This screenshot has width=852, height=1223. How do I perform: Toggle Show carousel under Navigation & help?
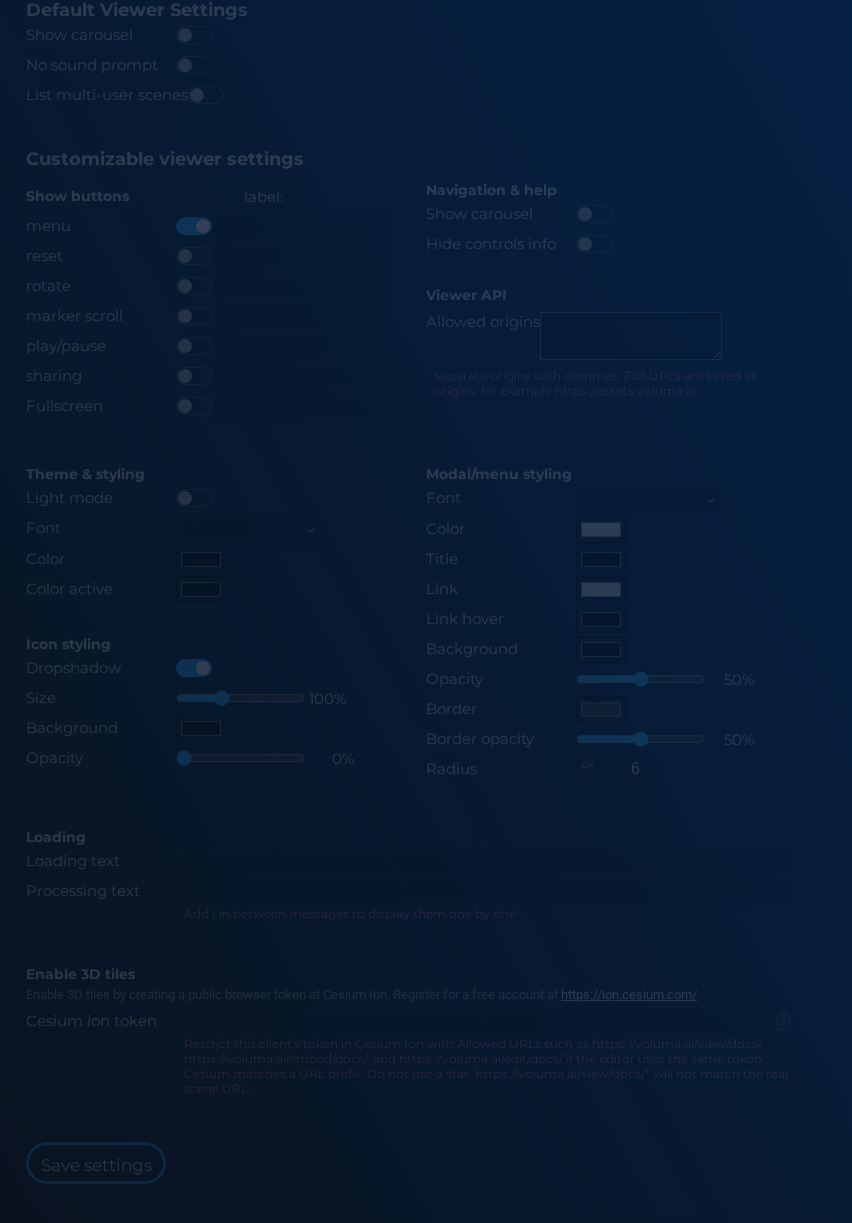(x=594, y=214)
